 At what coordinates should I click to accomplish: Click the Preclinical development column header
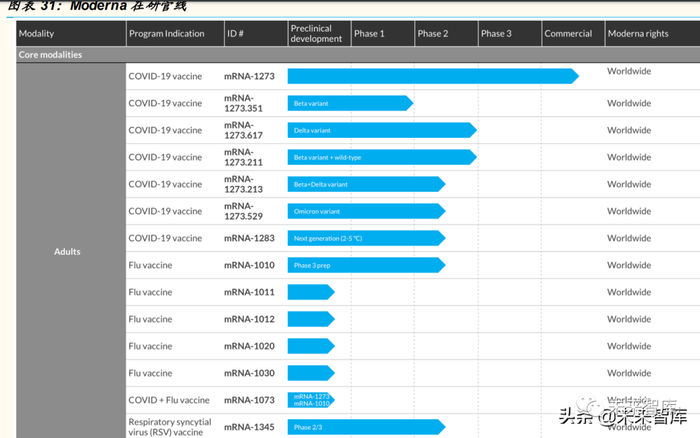319,33
